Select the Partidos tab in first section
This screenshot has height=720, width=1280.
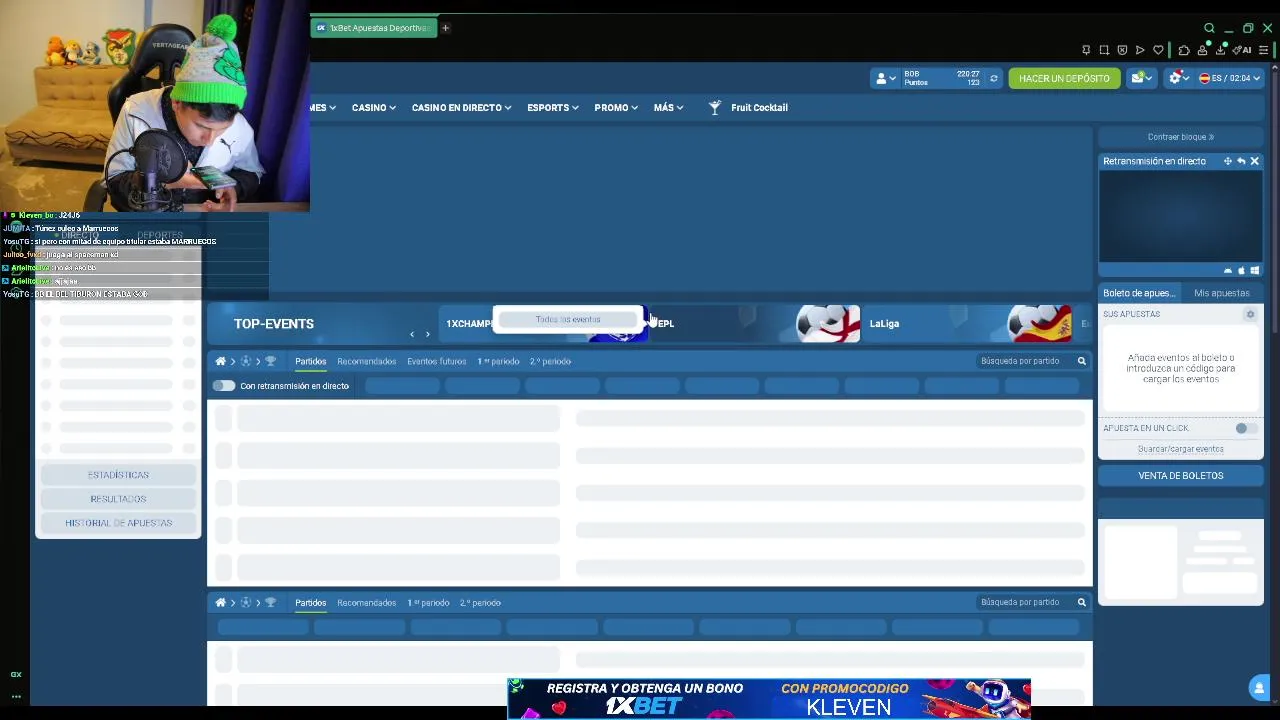coord(310,361)
